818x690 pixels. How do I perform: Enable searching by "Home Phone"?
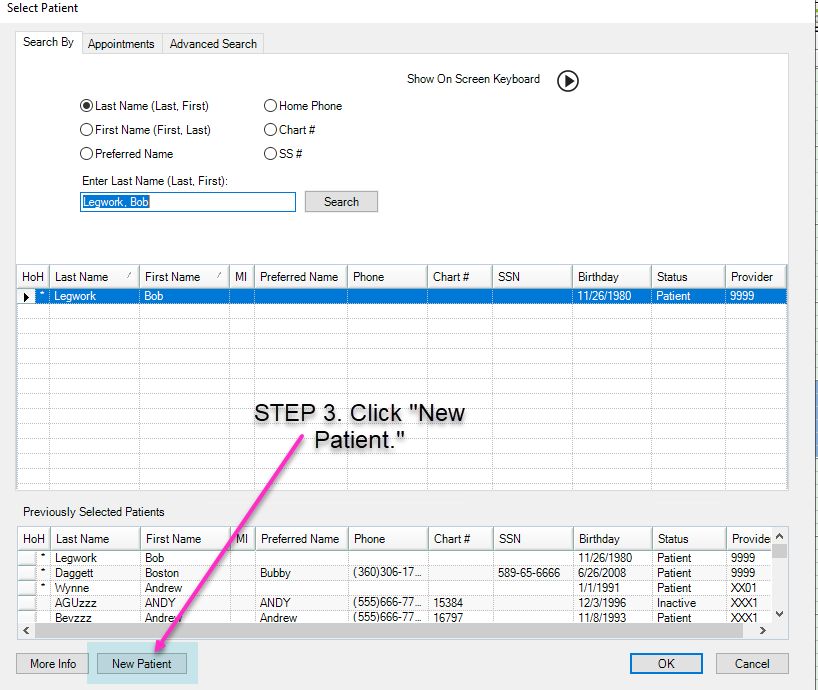point(270,105)
